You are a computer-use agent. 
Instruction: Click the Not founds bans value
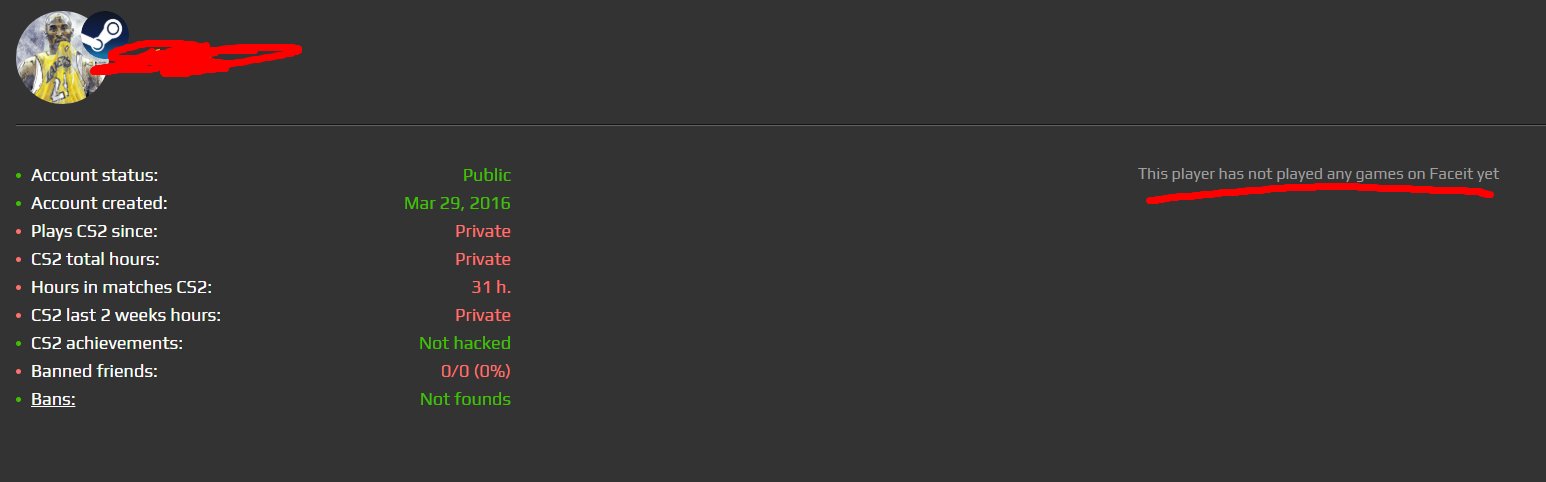click(465, 399)
